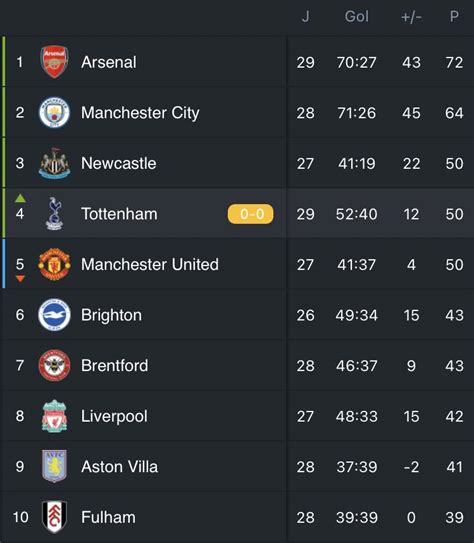Sort by the Gol column header

357,17
